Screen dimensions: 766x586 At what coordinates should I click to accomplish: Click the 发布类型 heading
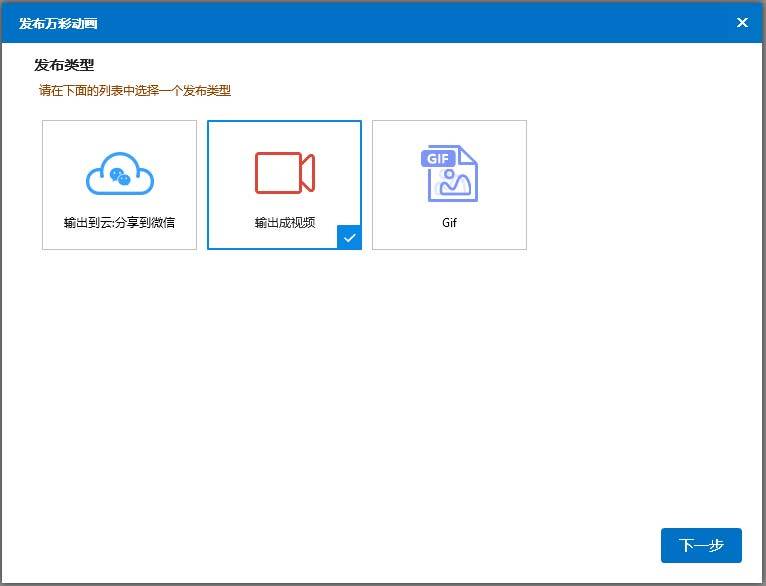(x=64, y=65)
